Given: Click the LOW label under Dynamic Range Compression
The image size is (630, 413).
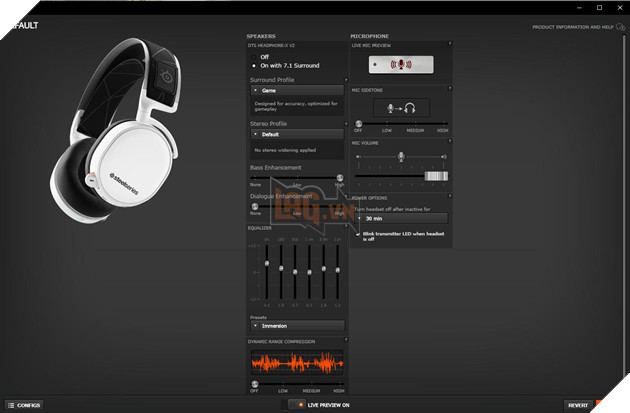Looking at the screenshot, I should [x=282, y=391].
